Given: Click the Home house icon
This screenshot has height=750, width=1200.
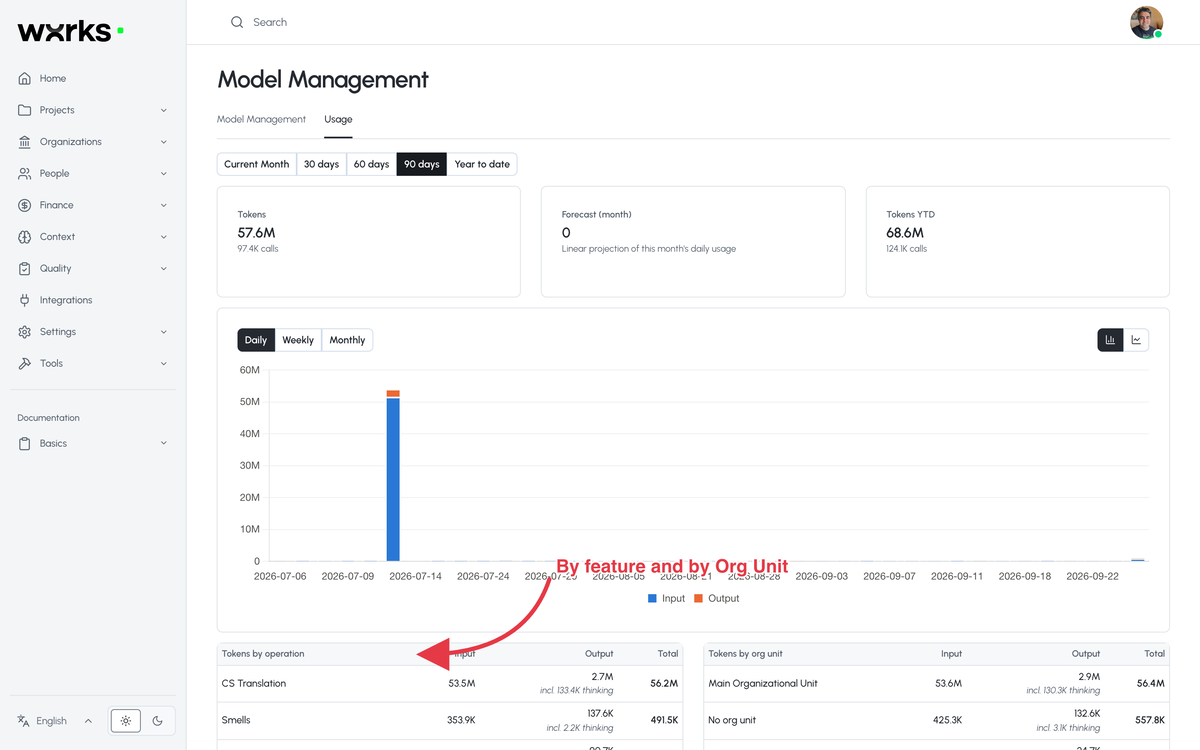Looking at the screenshot, I should point(25,78).
